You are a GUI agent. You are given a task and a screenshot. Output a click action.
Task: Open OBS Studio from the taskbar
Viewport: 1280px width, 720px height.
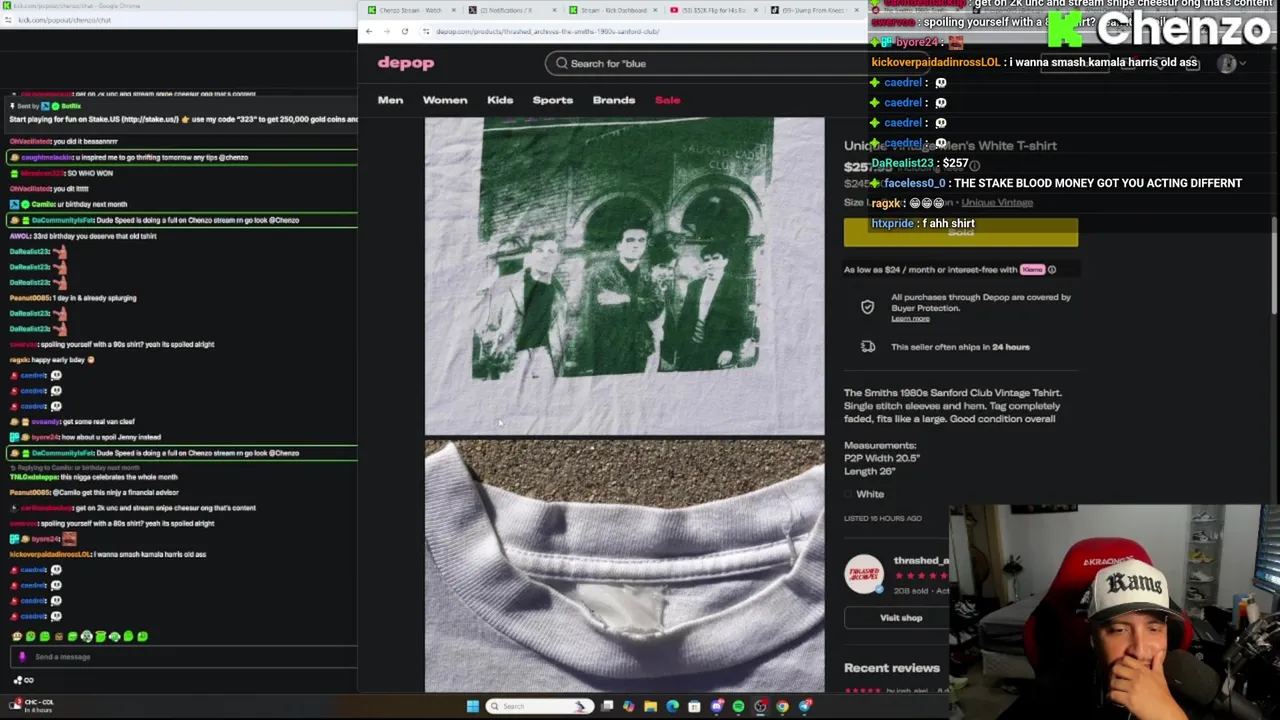[760, 706]
